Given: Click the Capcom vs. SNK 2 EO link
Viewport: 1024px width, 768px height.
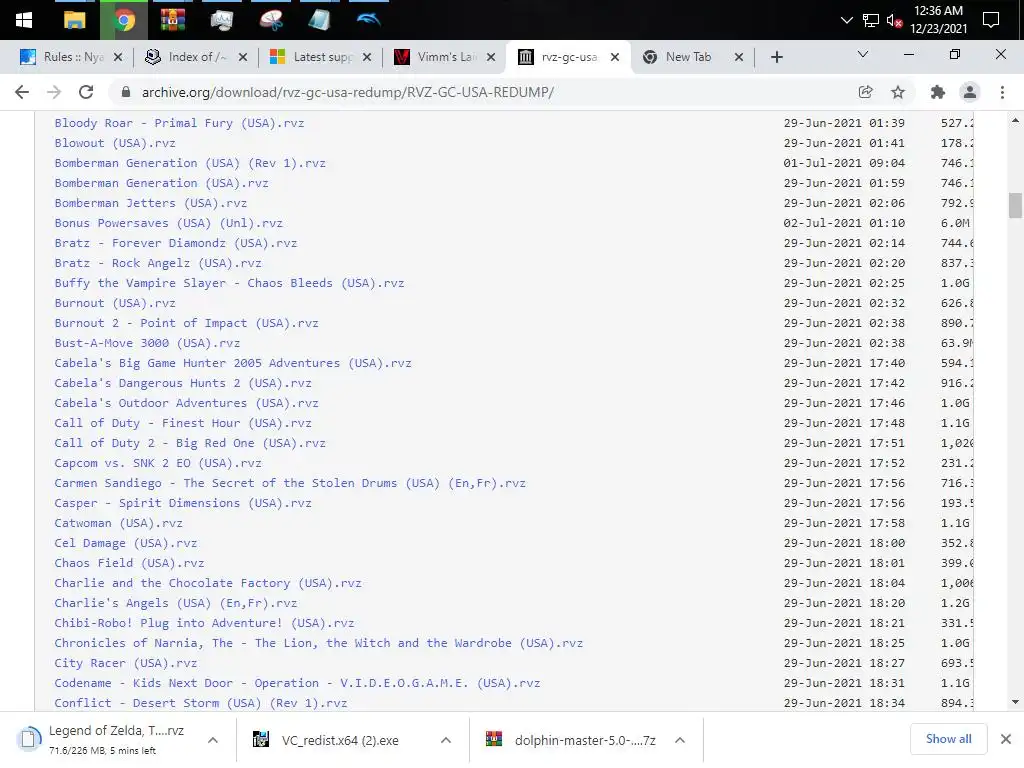Looking at the screenshot, I should coord(158,463).
